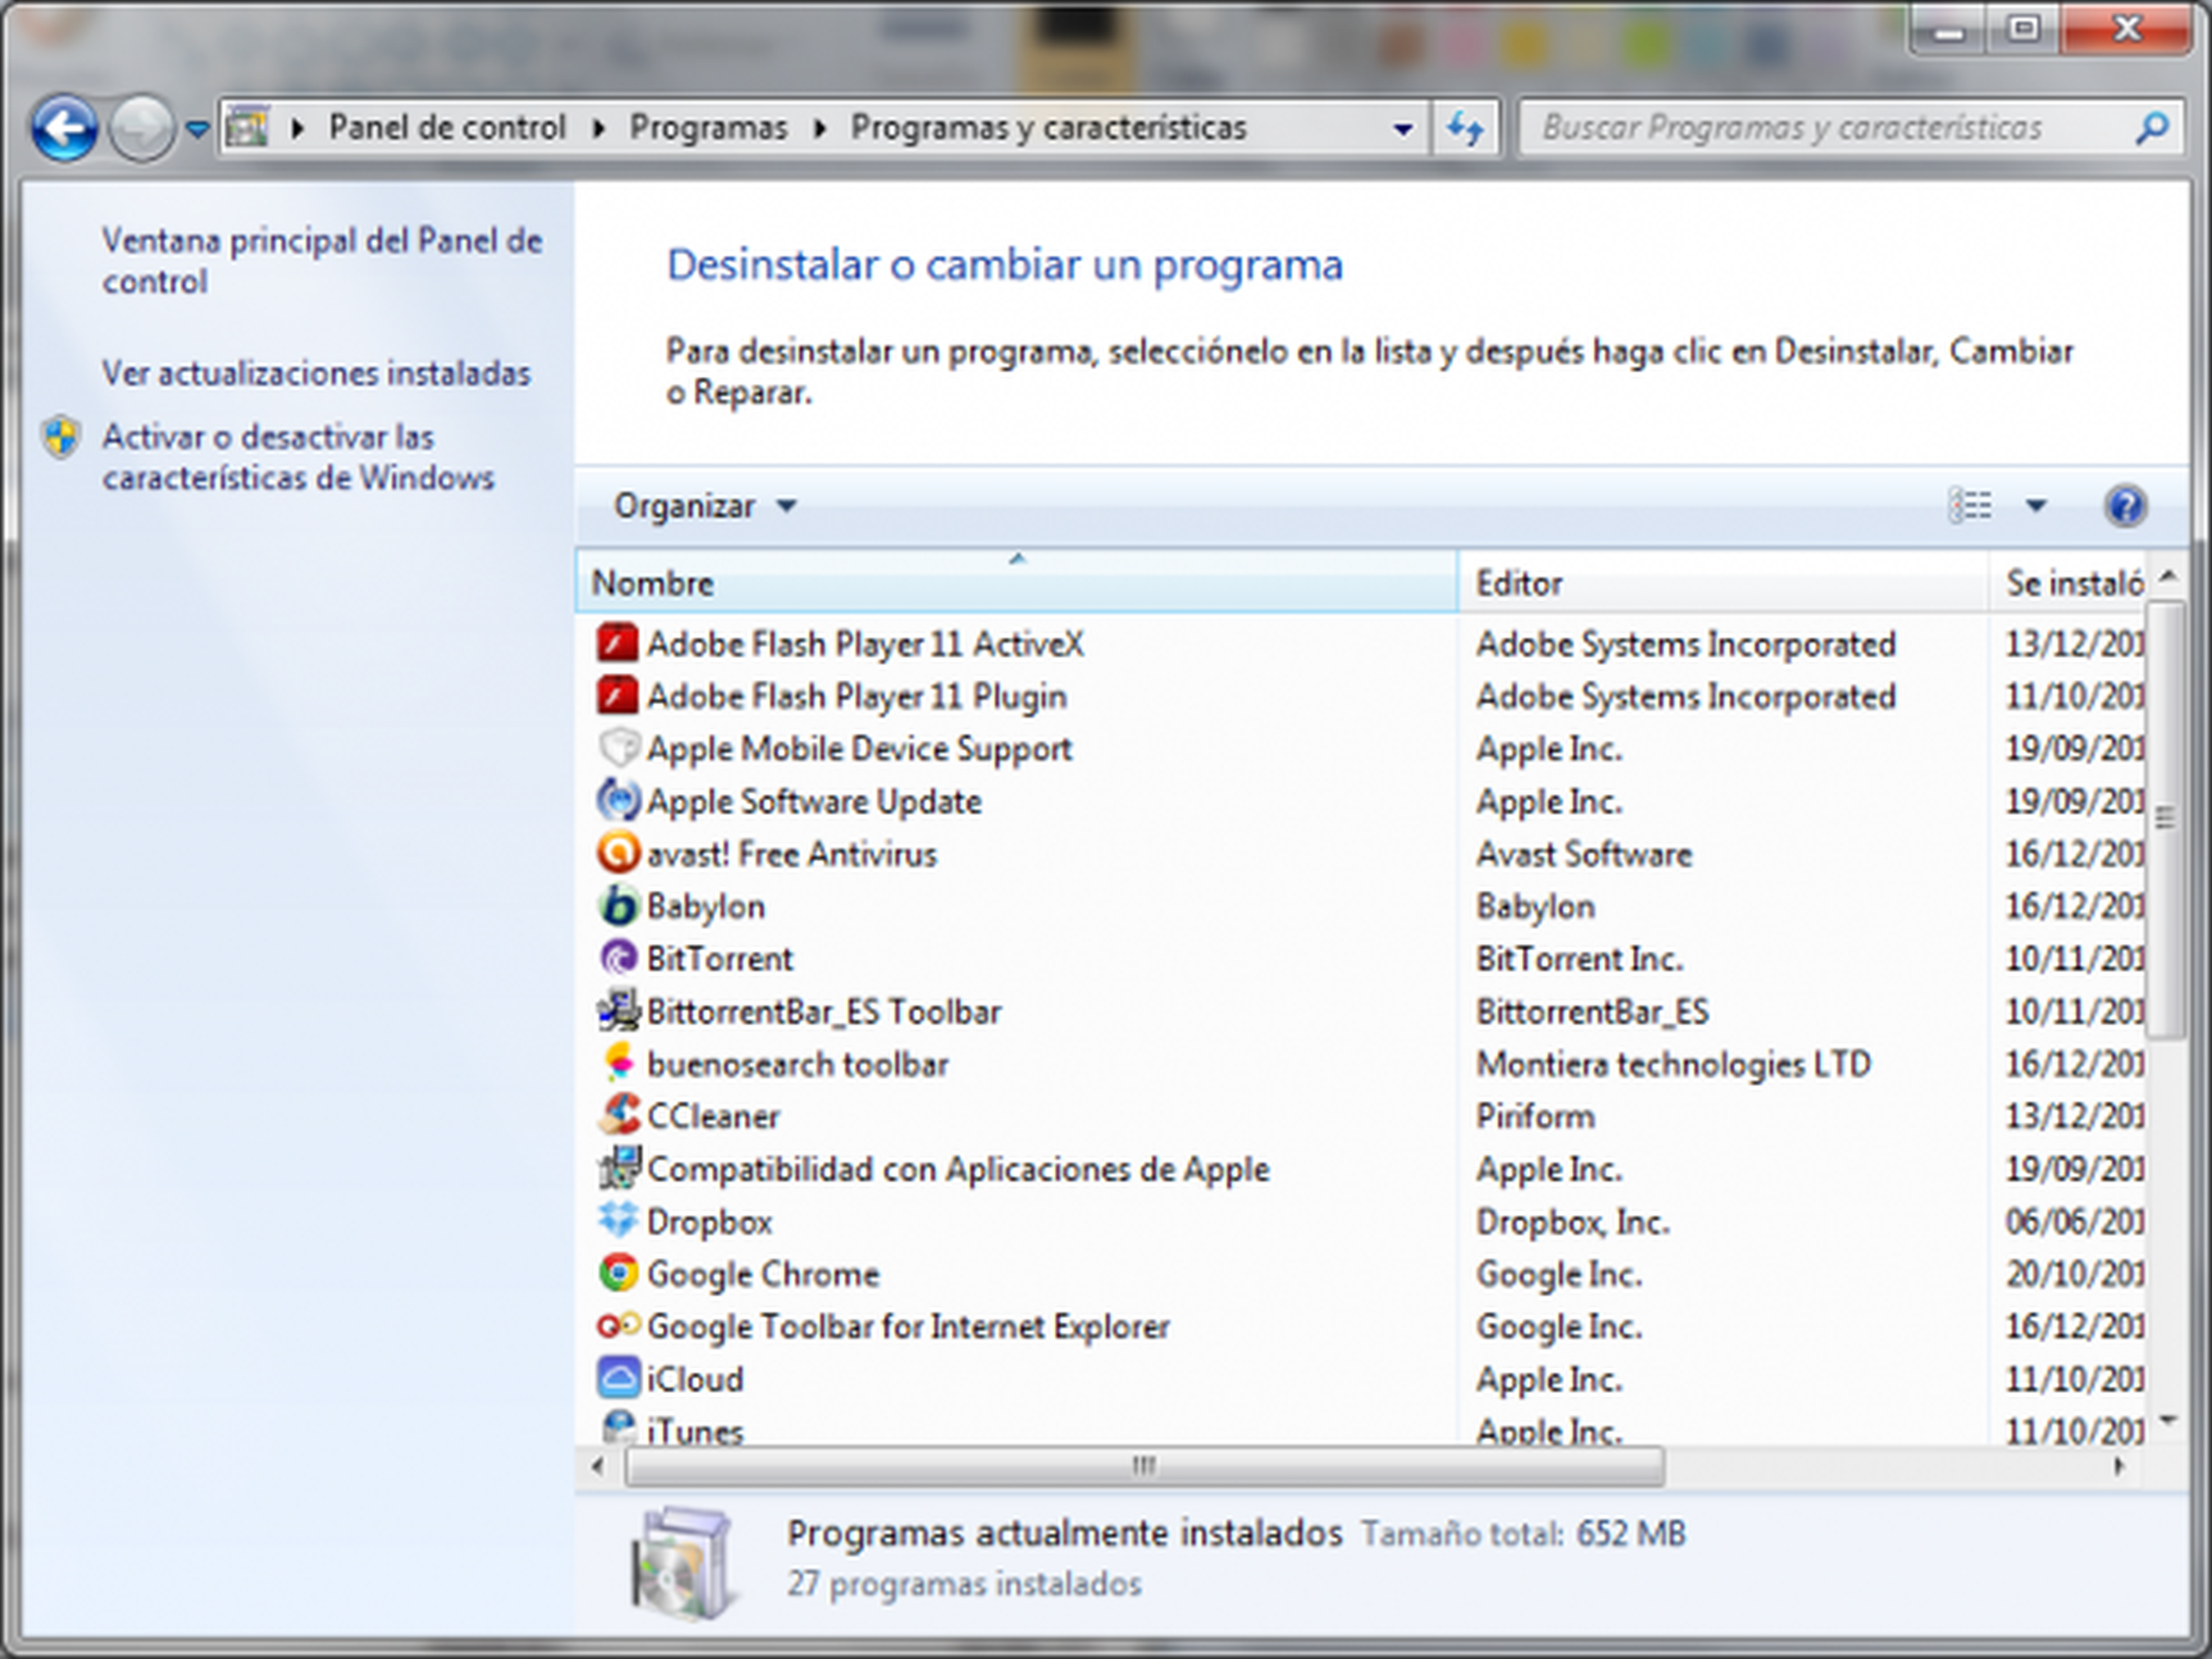Open recent pages dropdown near navigation arrows
This screenshot has height=1659, width=2212.
pos(198,129)
